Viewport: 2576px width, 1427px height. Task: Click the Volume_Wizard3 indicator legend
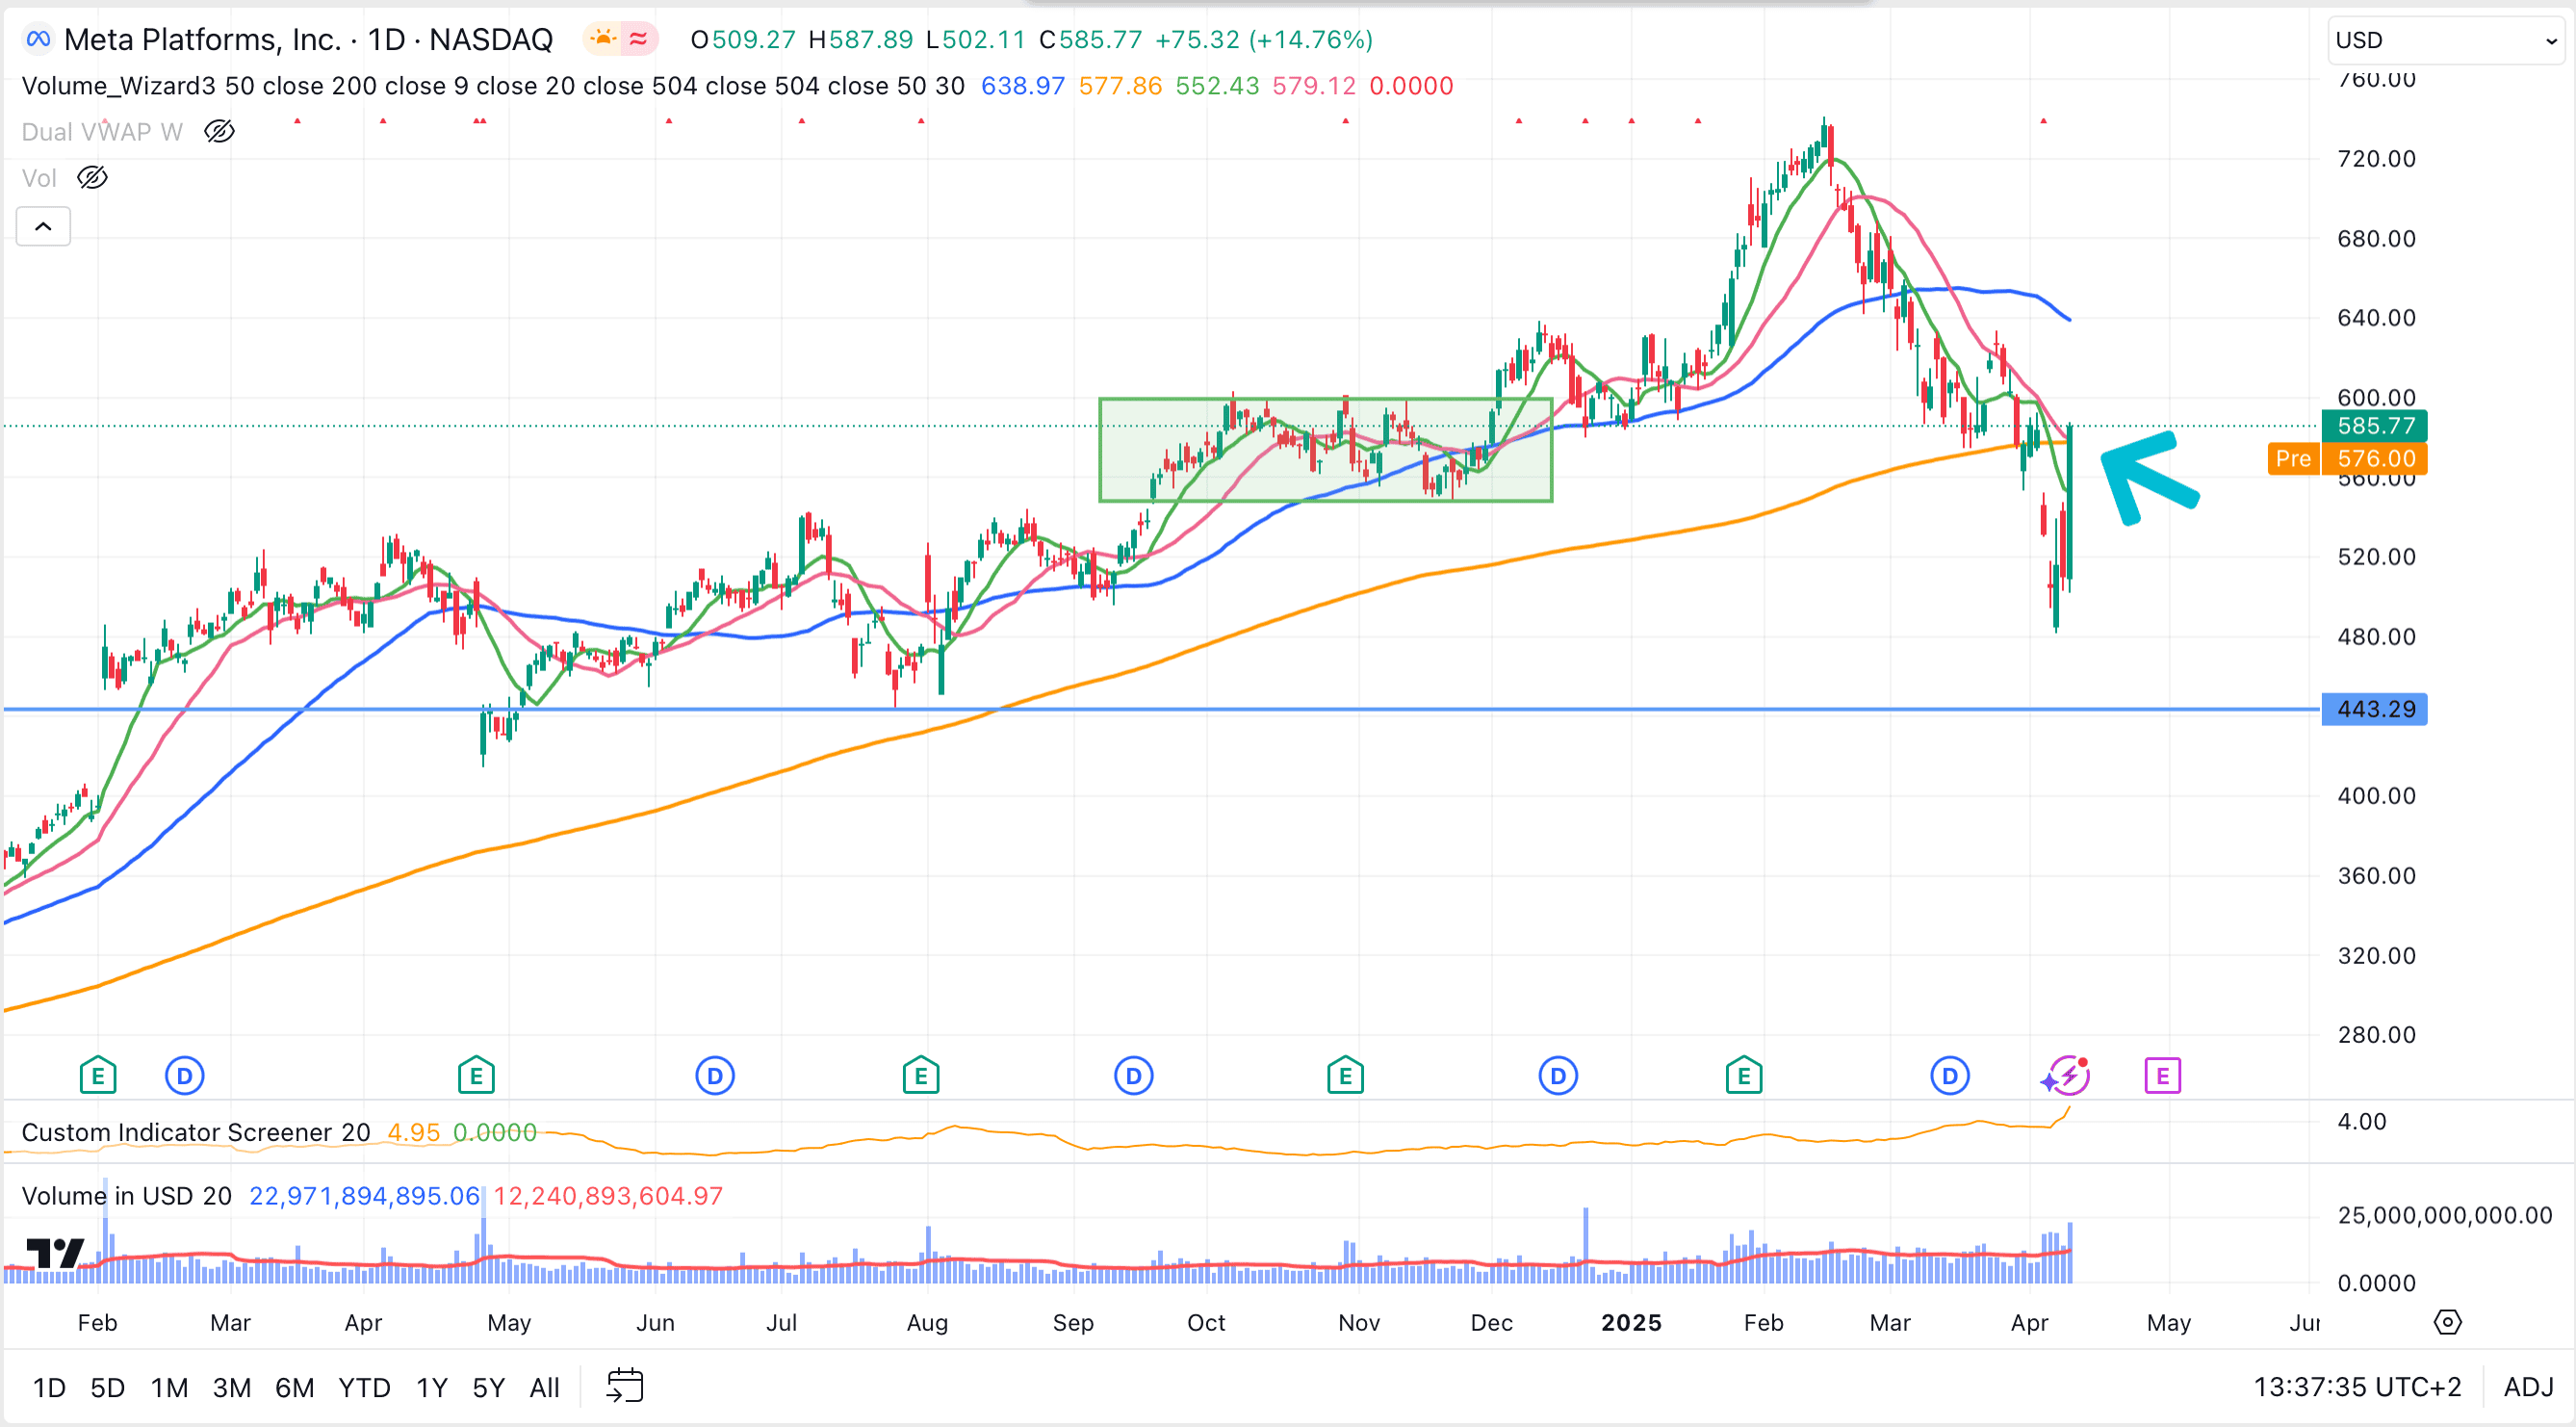pos(493,86)
